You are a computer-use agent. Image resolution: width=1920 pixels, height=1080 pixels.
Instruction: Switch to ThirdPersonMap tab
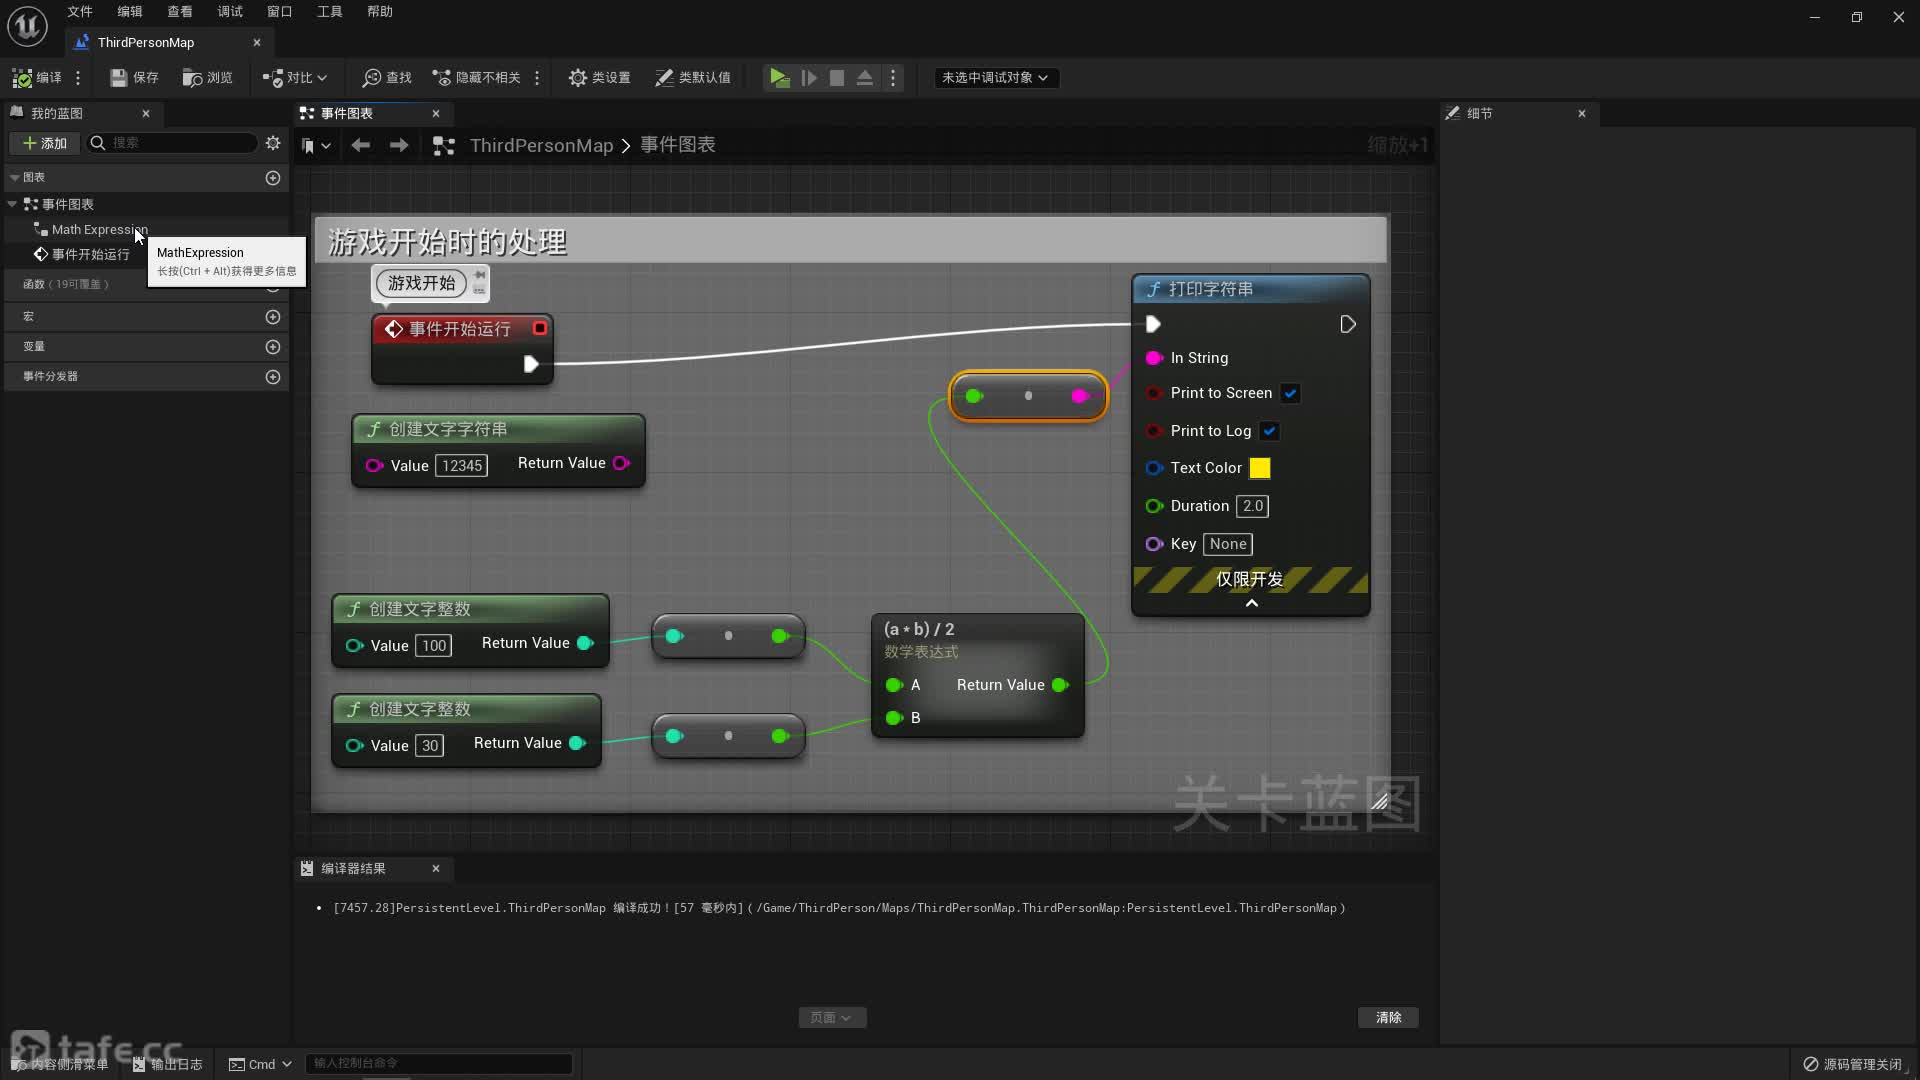point(146,42)
